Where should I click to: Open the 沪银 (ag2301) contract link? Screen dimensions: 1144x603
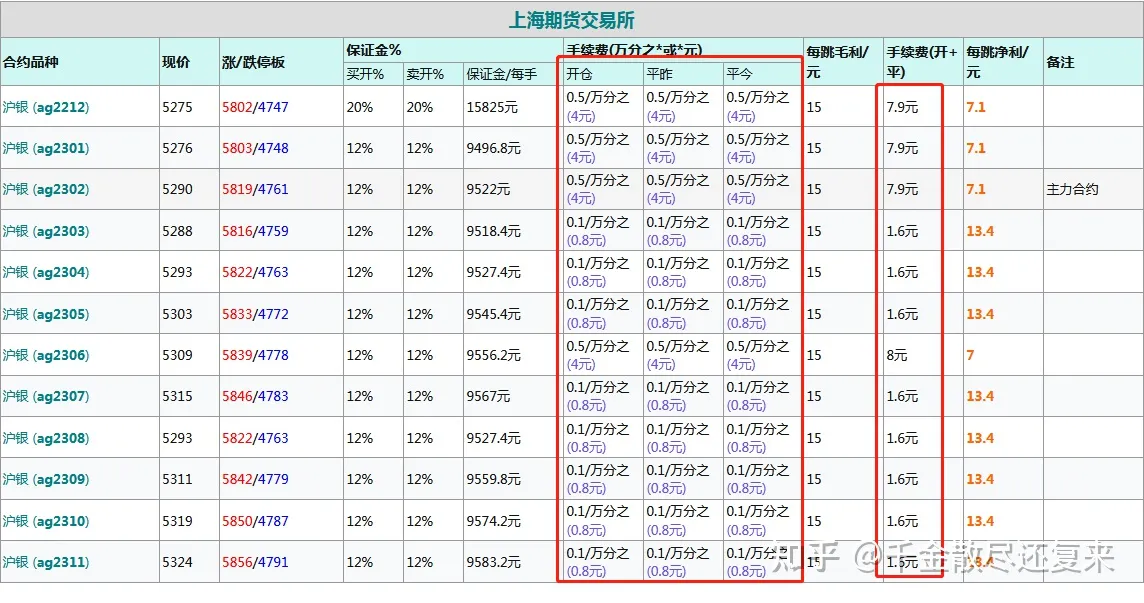pos(45,148)
